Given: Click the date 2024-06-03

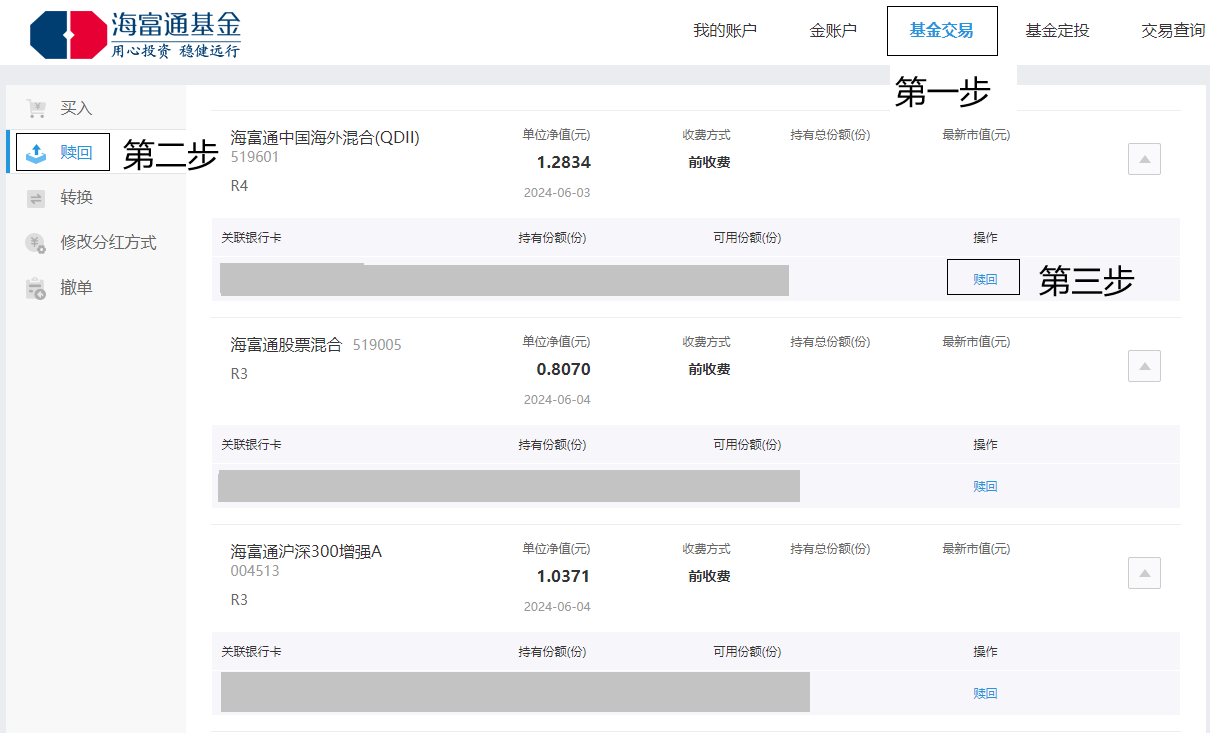Looking at the screenshot, I should pyautogui.click(x=557, y=193).
